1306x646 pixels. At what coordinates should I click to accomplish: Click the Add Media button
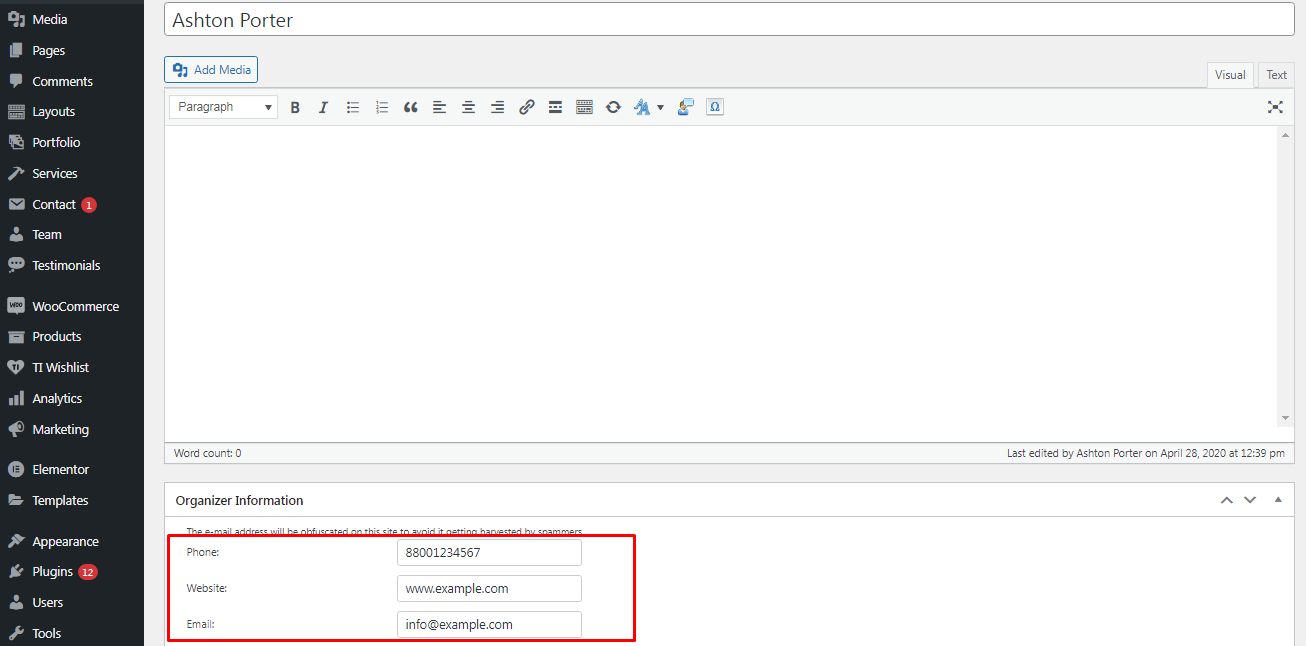(211, 70)
